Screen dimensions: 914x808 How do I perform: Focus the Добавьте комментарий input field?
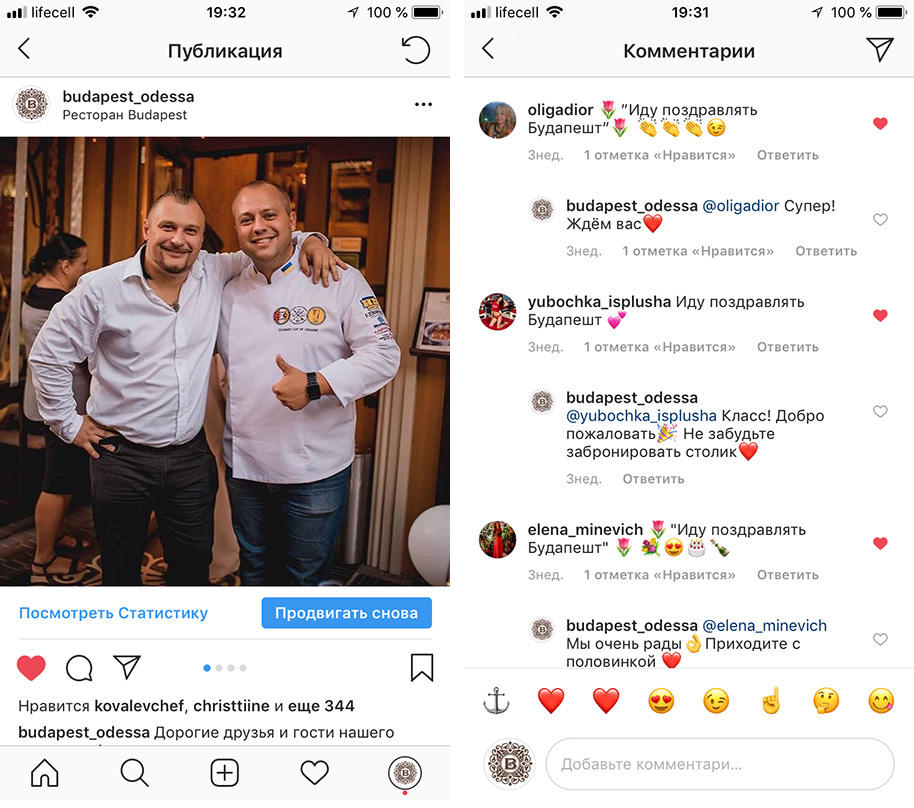[x=720, y=764]
